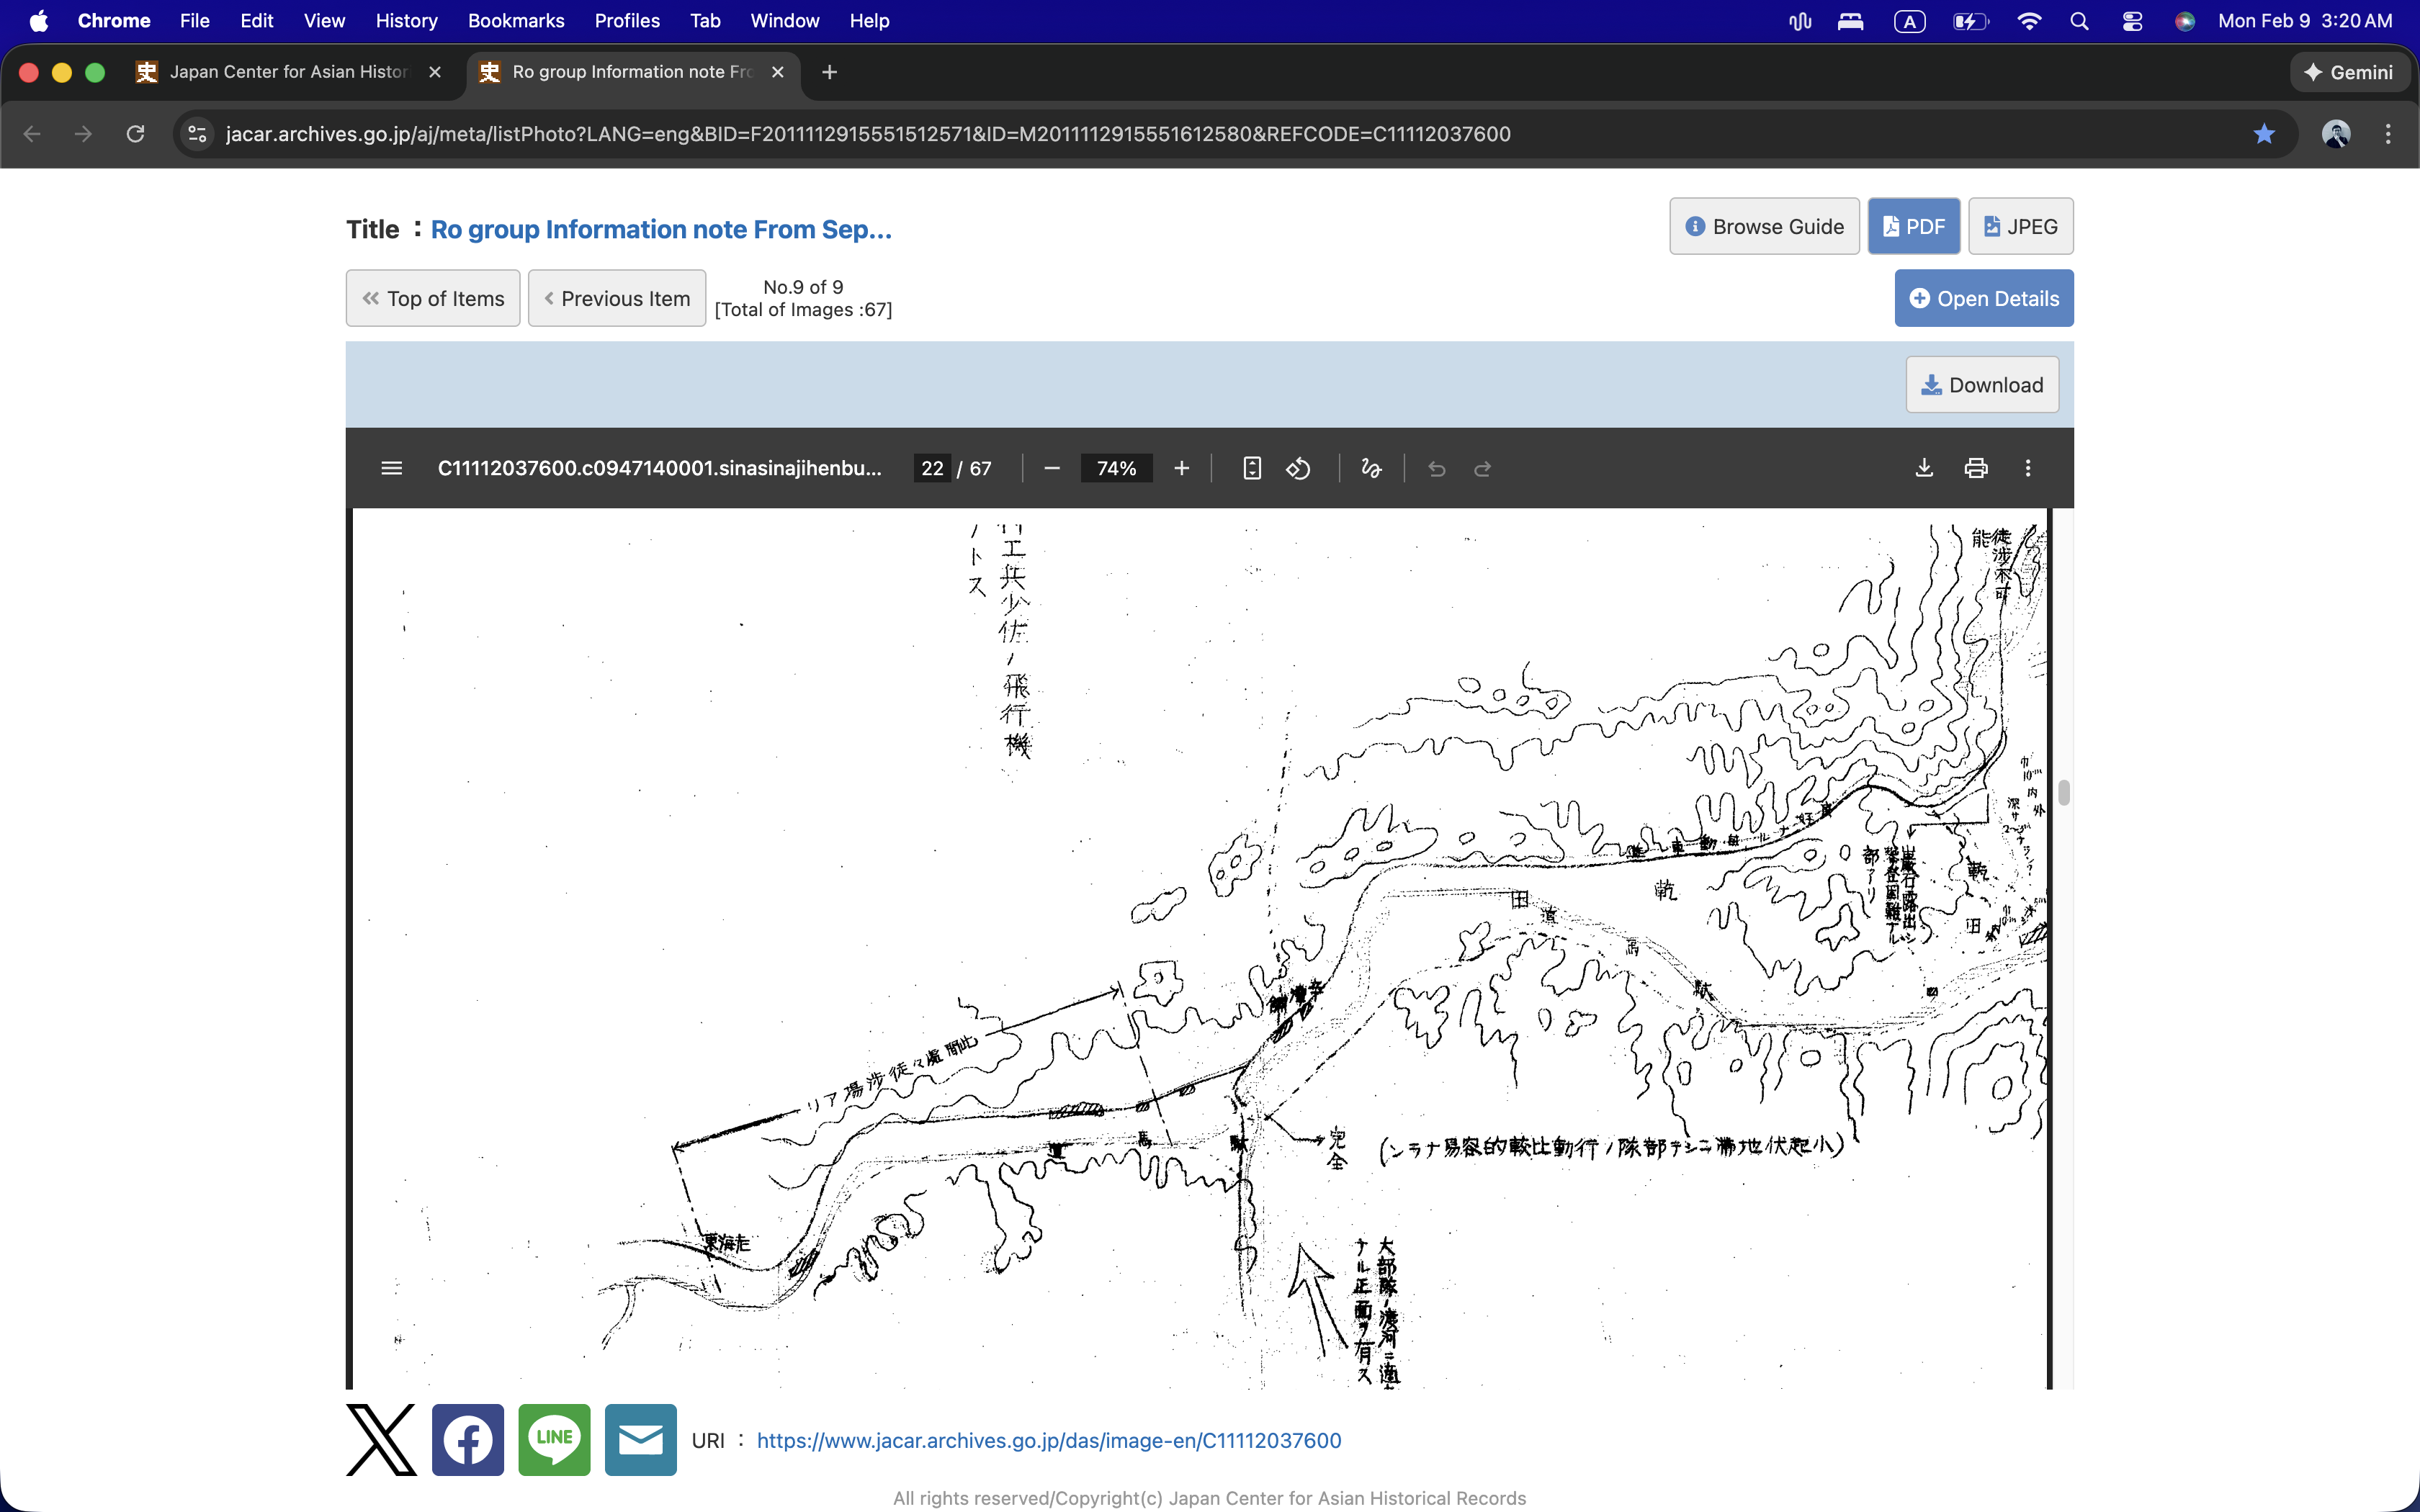
Task: Share the page on Facebook
Action: click(468, 1440)
